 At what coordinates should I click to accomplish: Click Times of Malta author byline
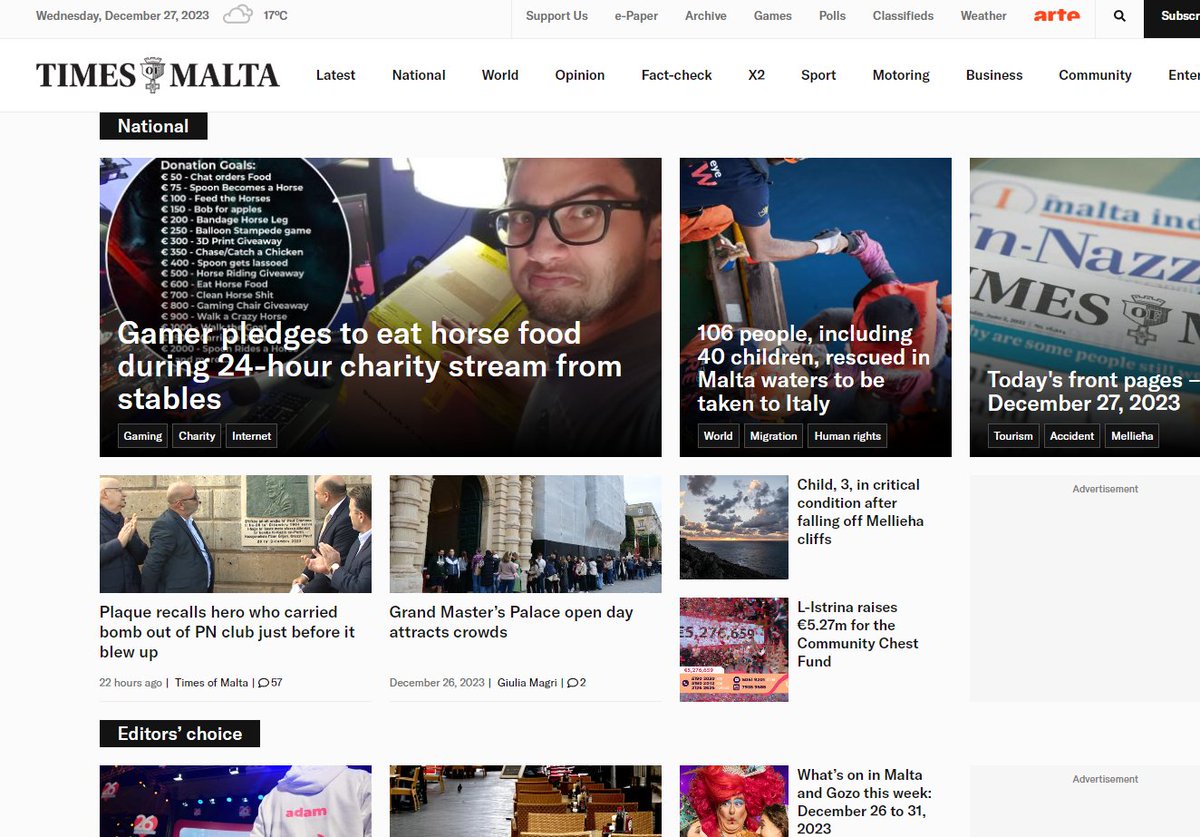(x=212, y=683)
